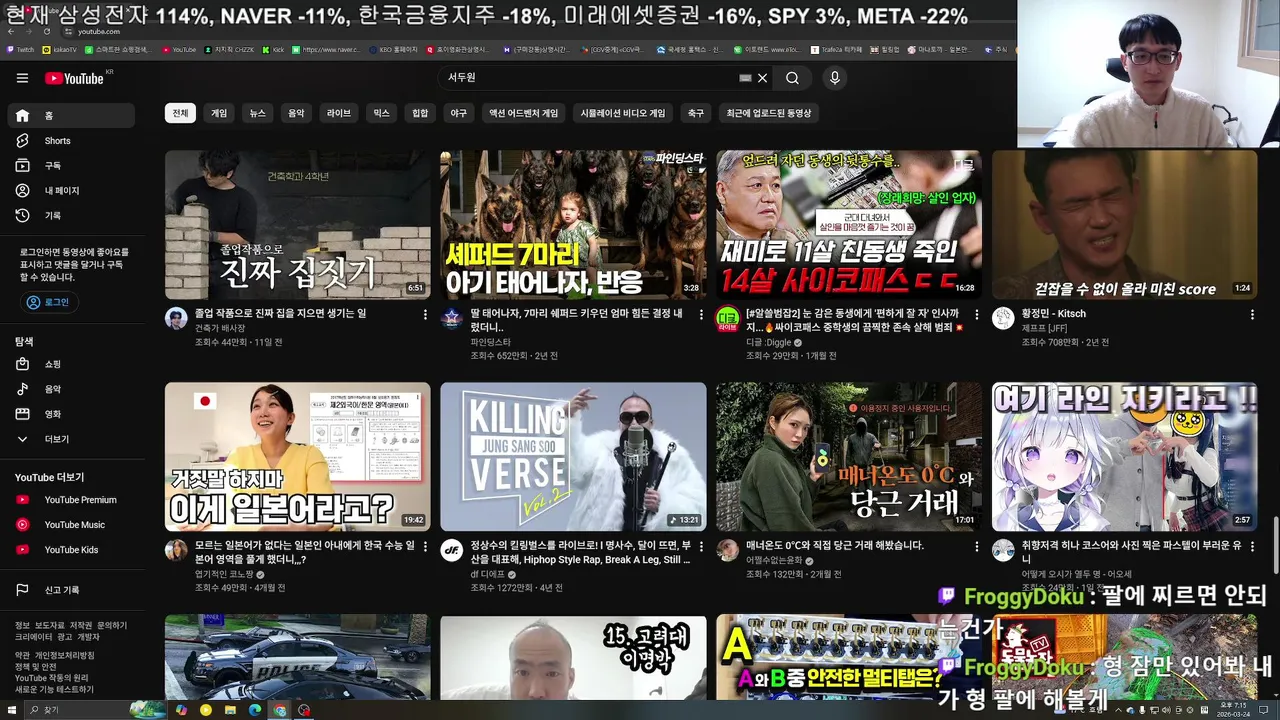Screen dimensions: 1280x720
Task: Open 쇼핑 in the explore section
Action: [71, 364]
